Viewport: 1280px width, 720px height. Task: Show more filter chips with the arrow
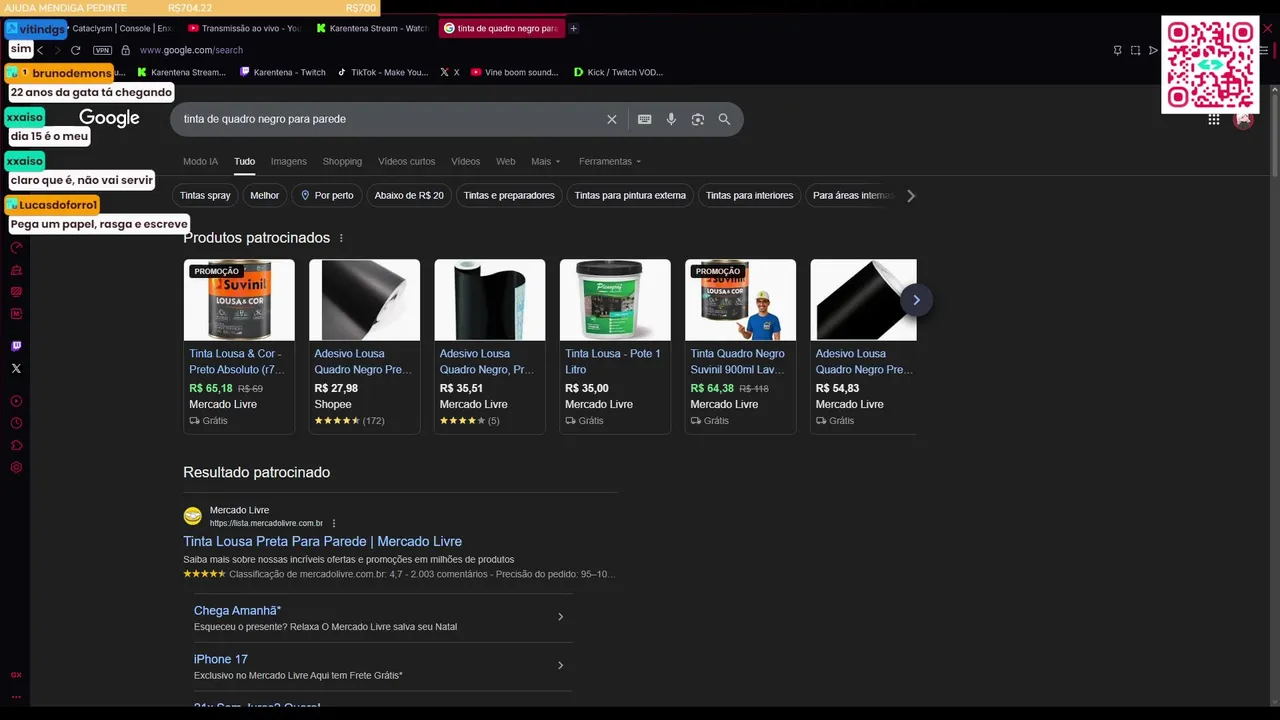pos(910,196)
